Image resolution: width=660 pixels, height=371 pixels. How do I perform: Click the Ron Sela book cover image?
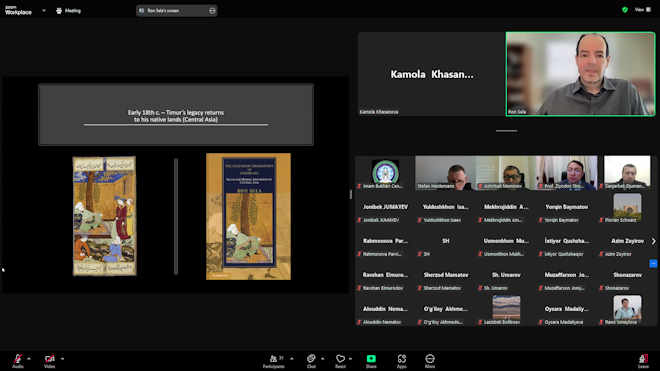248,216
